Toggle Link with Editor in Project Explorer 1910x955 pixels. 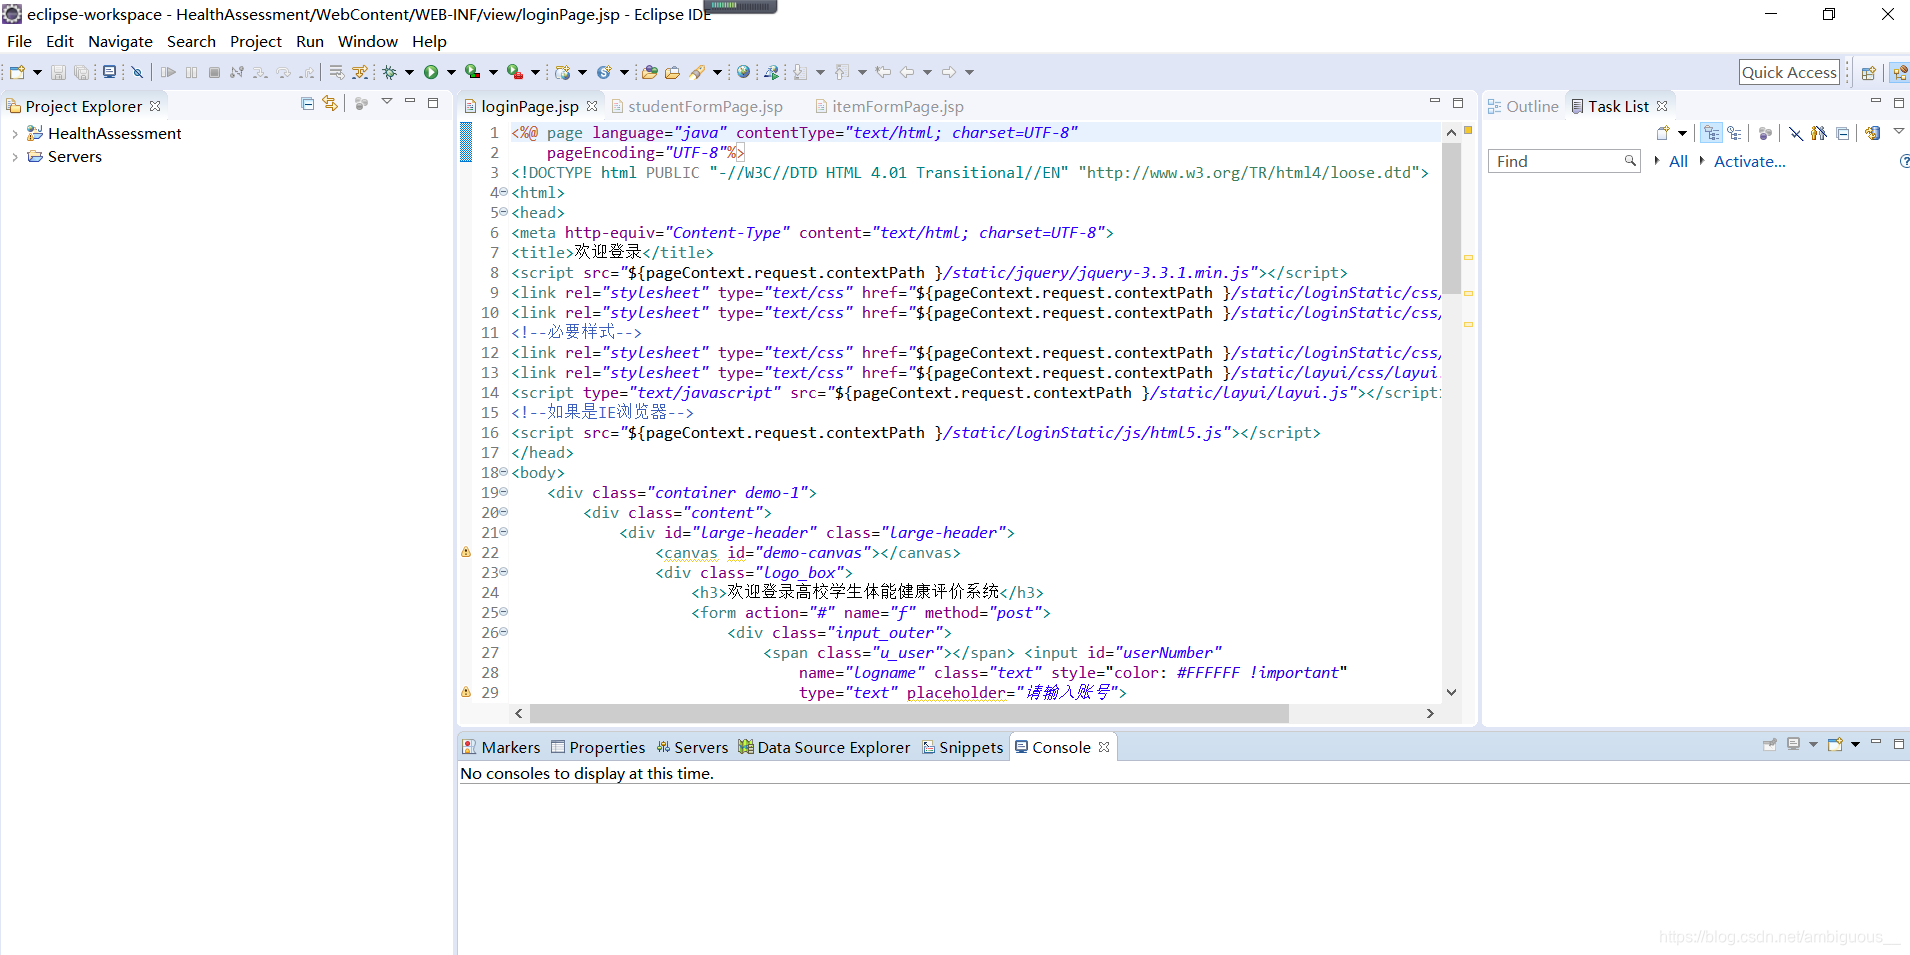point(330,103)
